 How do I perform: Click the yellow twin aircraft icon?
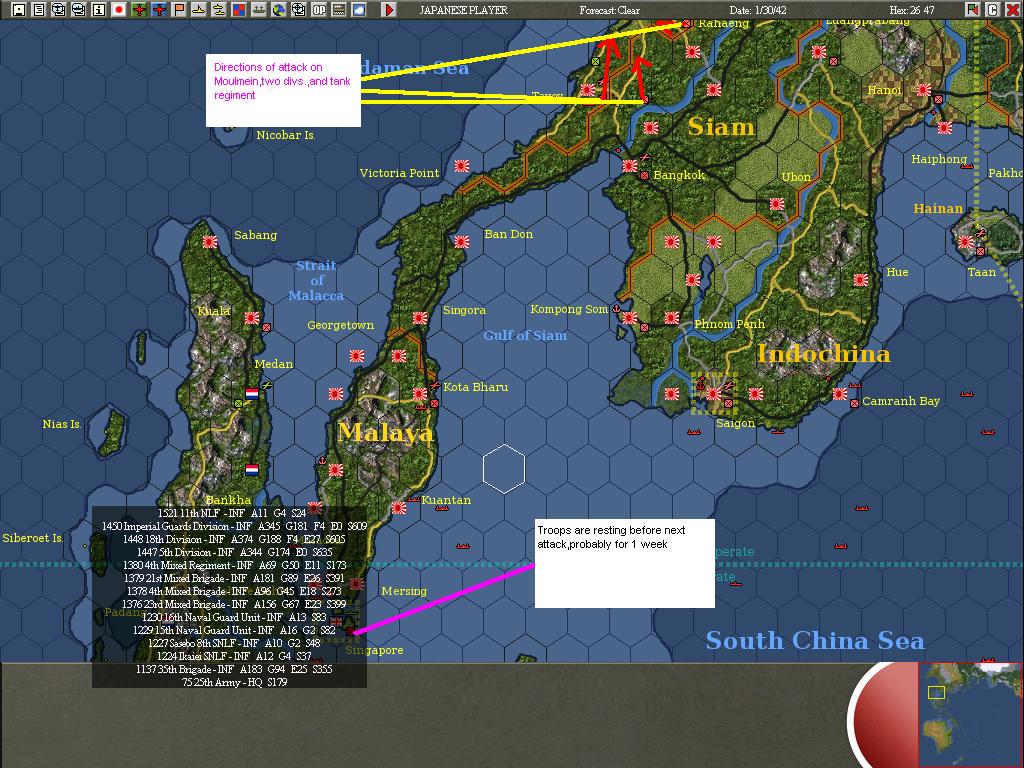(219, 10)
